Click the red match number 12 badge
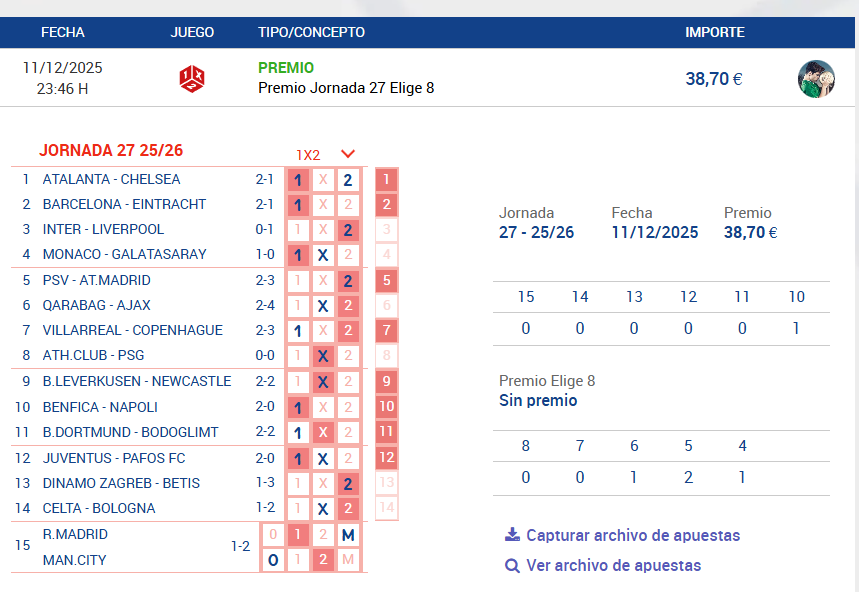The width and height of the screenshot is (859, 592). 386,458
